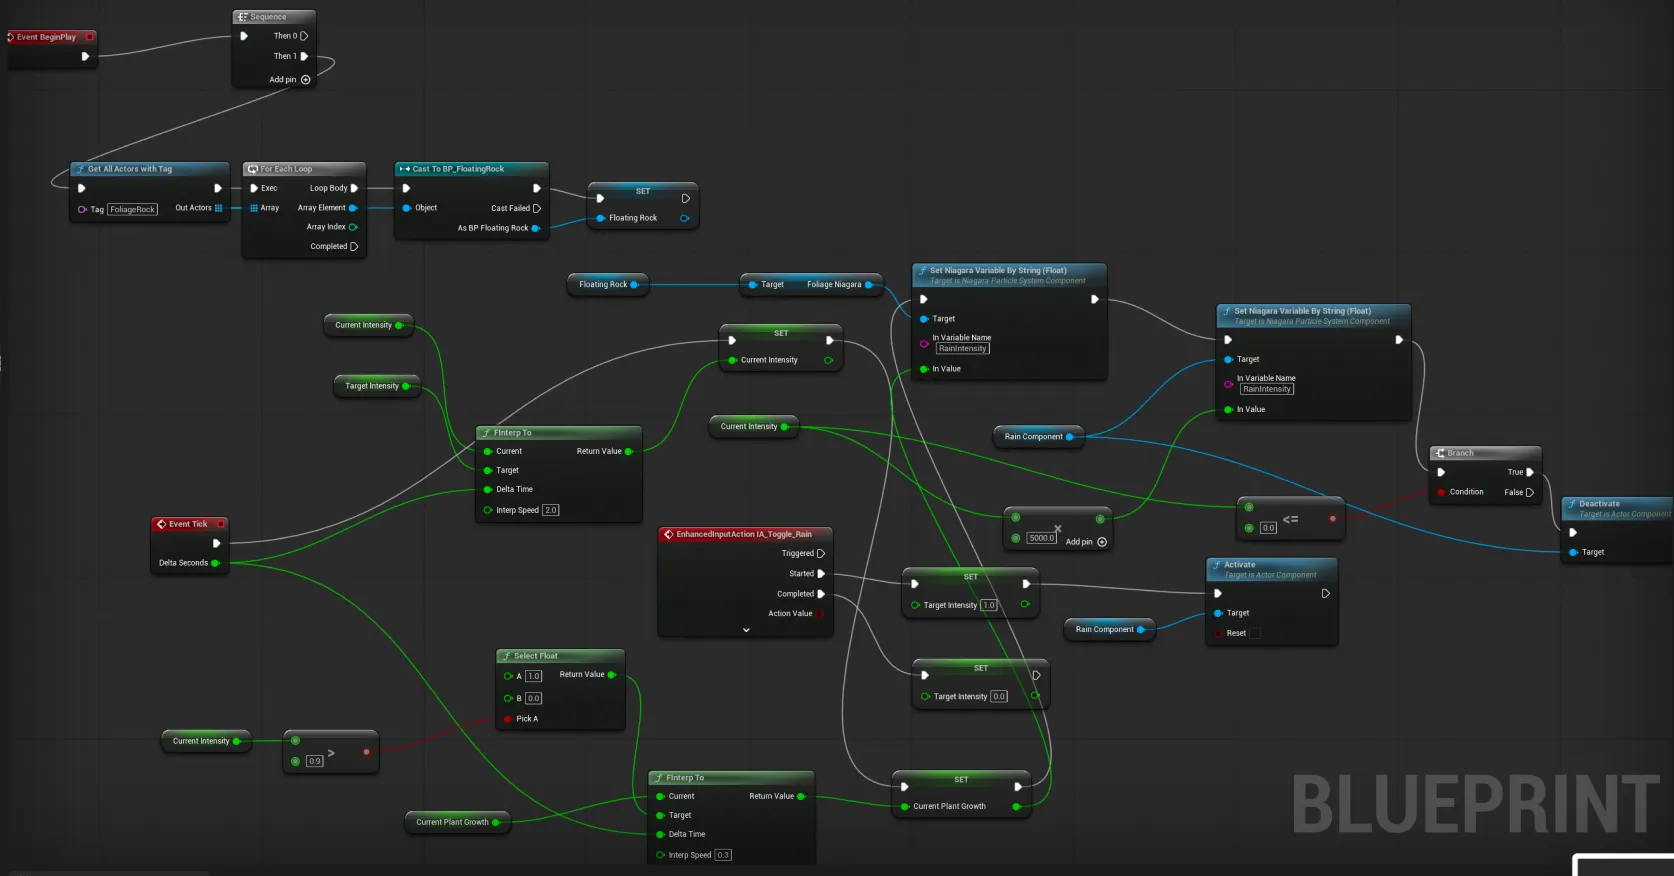This screenshot has height=876, width=1674.
Task: Select the EnhancedInputAction IA_Toggle_Rain node header
Action: pyautogui.click(x=745, y=534)
